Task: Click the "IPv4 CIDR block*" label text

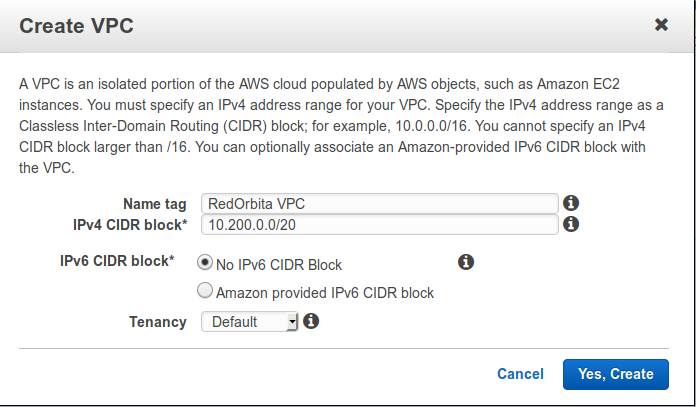Action: tap(130, 223)
